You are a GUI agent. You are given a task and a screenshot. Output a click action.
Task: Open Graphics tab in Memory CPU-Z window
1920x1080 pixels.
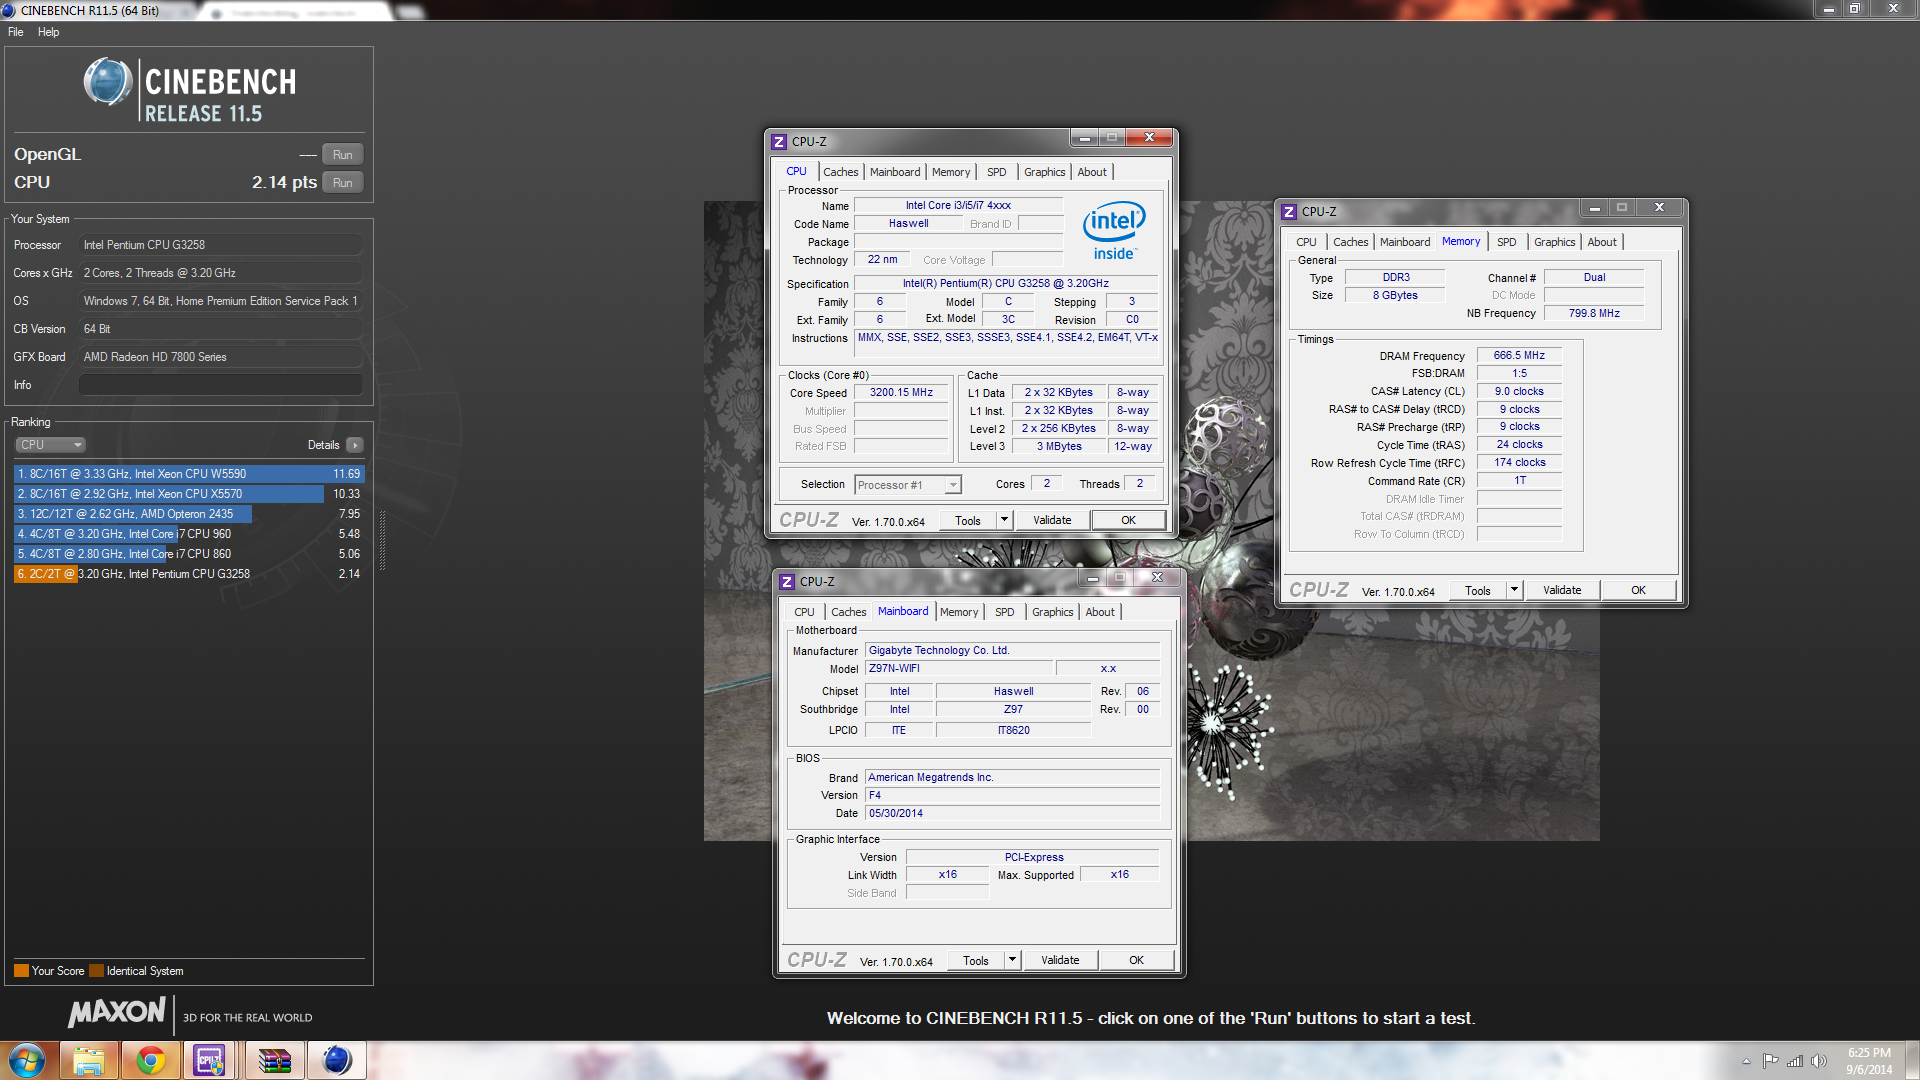pos(1554,242)
